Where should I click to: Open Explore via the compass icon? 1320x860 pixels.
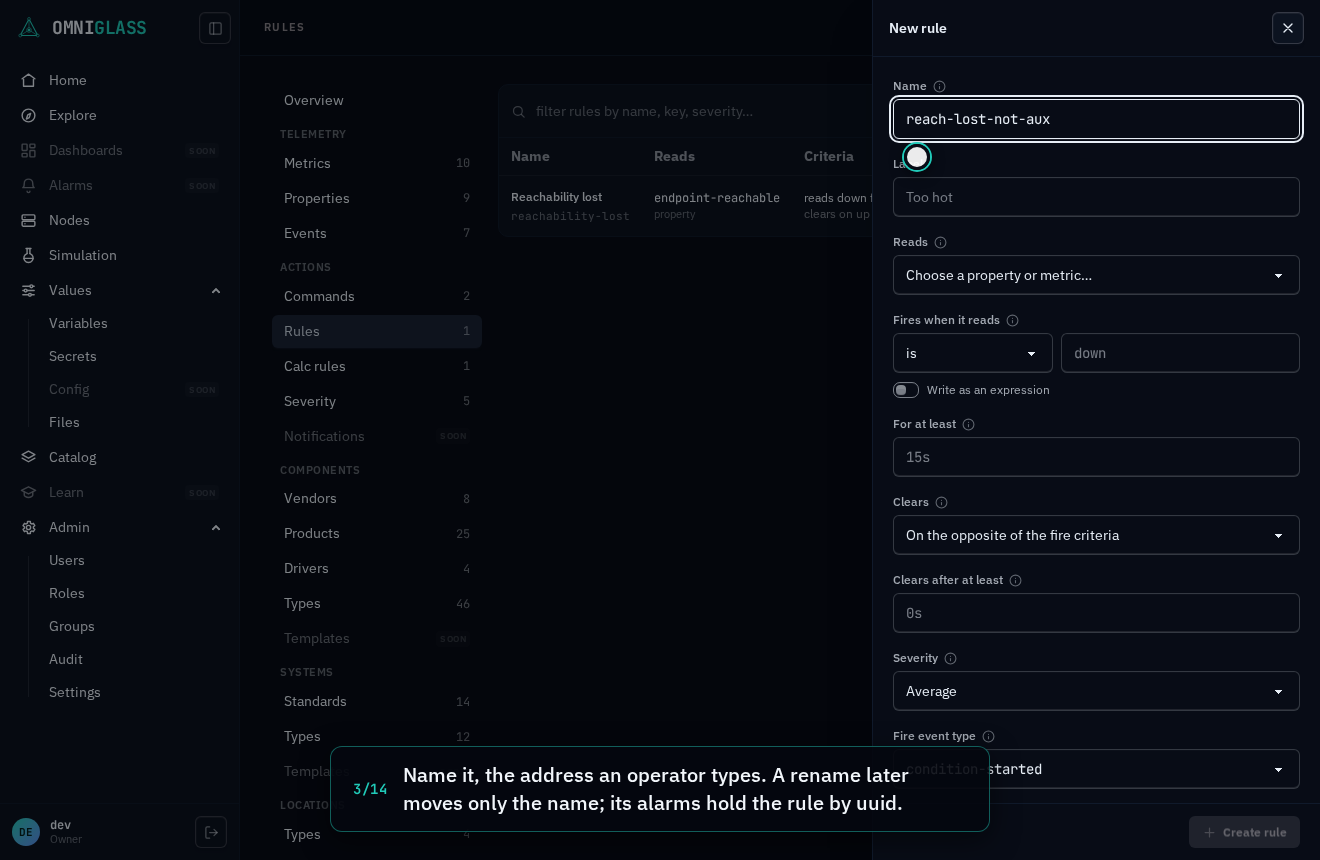[29, 115]
